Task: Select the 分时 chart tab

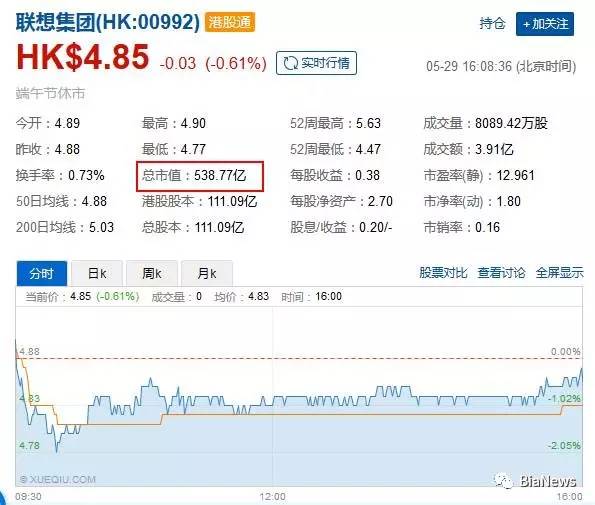Action: tap(42, 273)
